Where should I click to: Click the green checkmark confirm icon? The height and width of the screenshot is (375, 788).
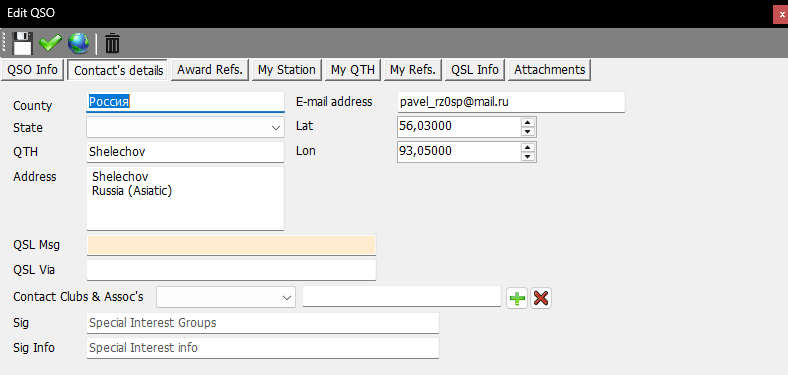[50, 43]
